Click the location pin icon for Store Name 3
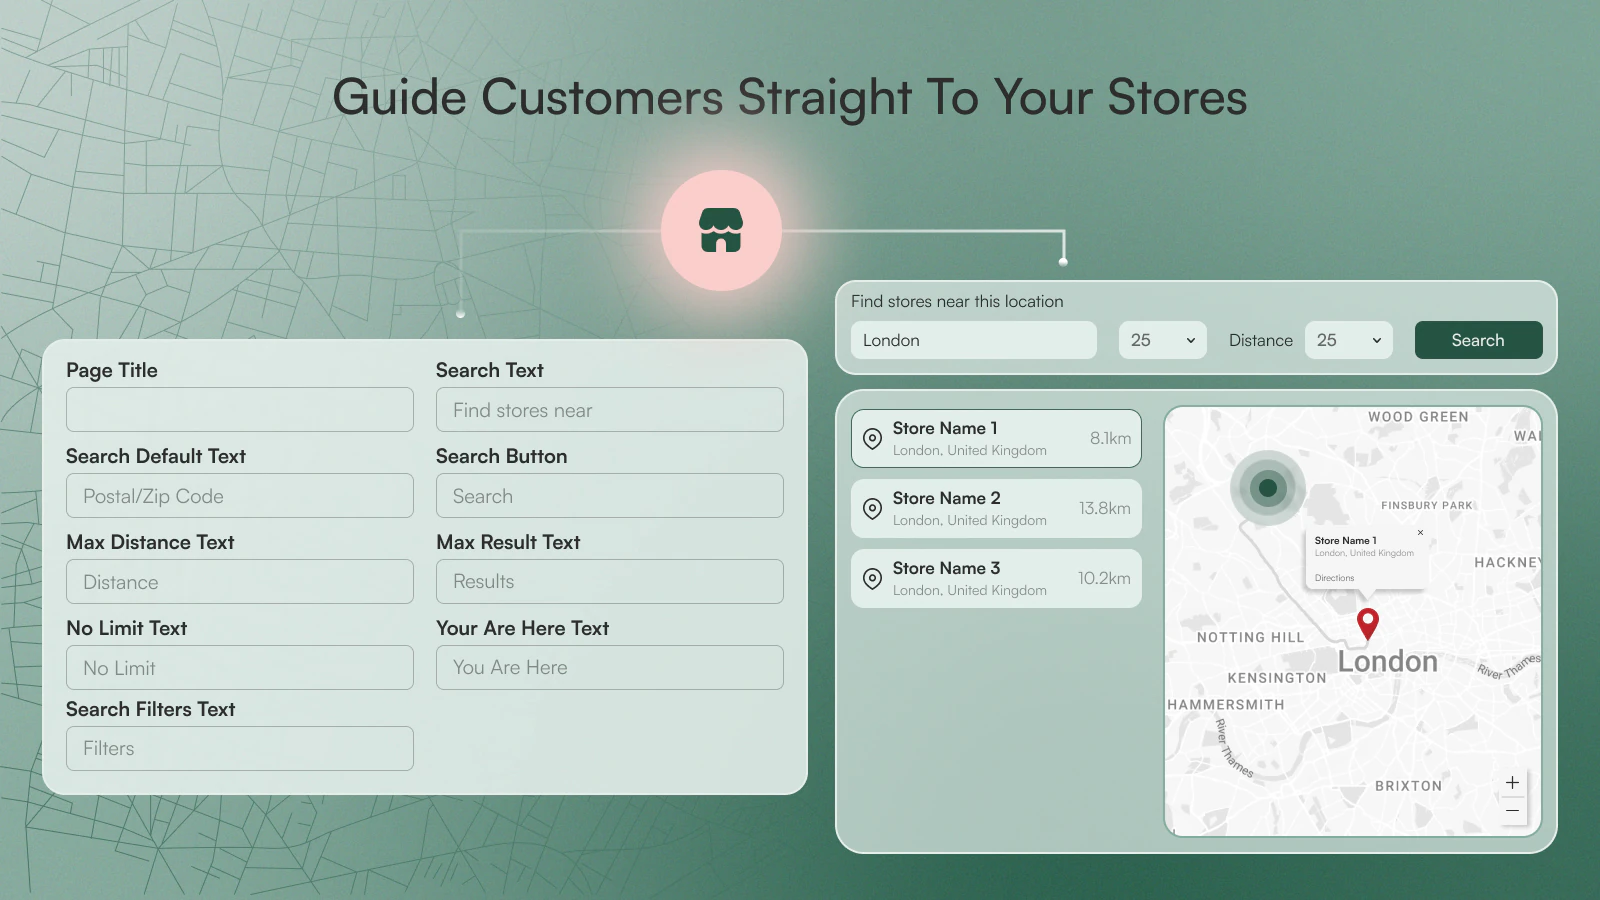The width and height of the screenshot is (1600, 900). click(872, 579)
